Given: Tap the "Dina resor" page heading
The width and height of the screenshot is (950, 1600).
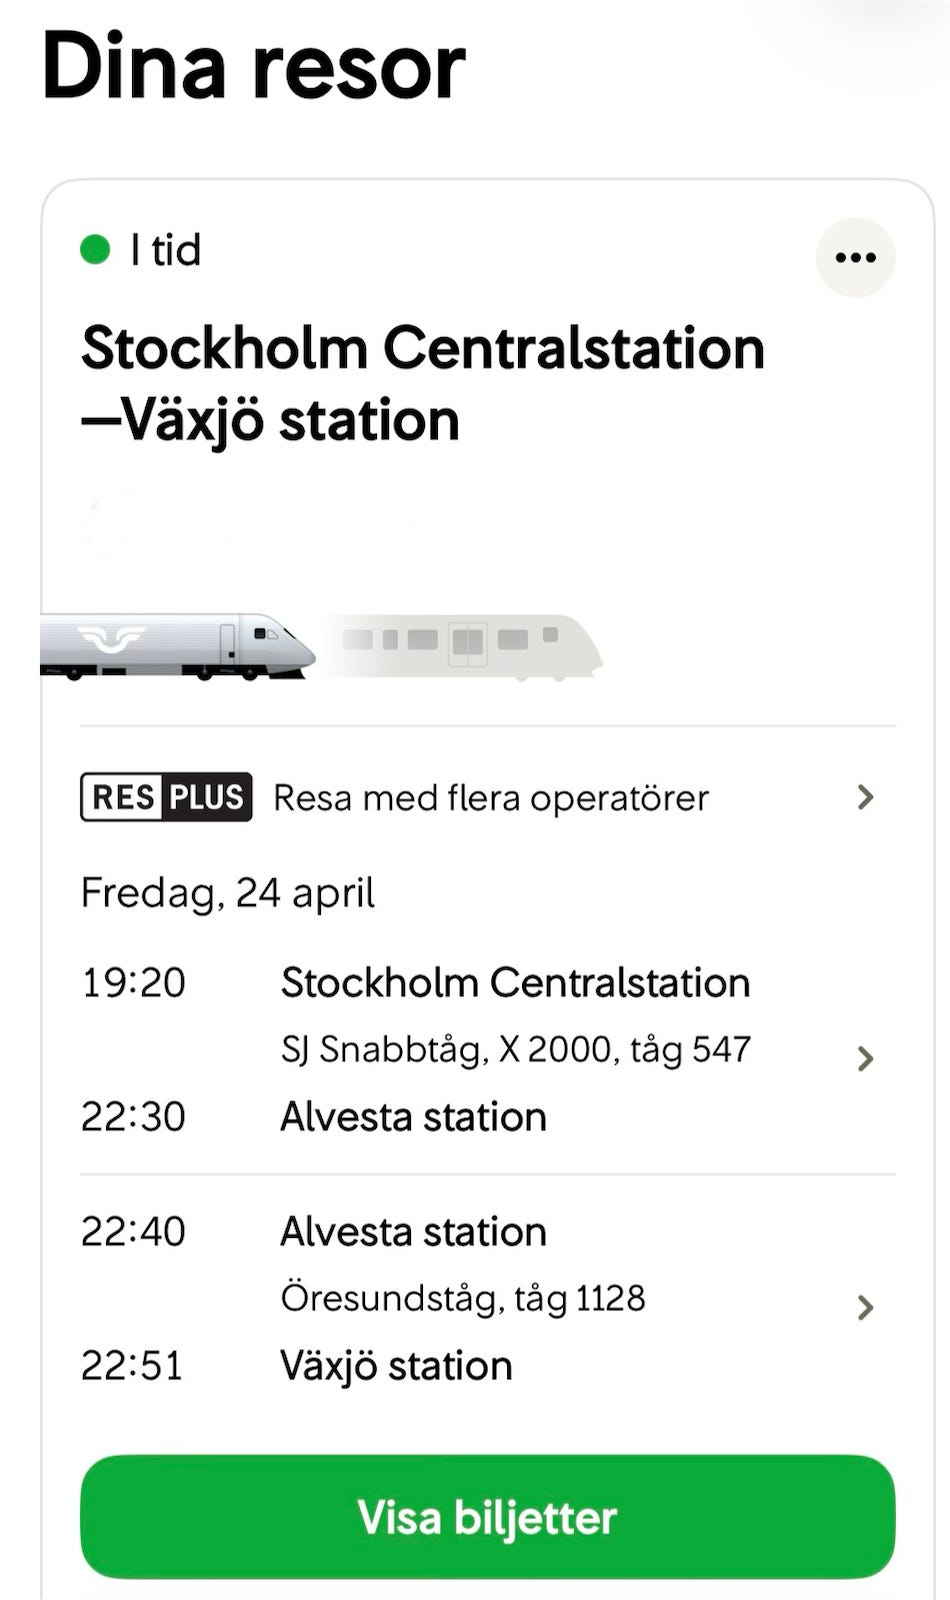Looking at the screenshot, I should pyautogui.click(x=254, y=67).
